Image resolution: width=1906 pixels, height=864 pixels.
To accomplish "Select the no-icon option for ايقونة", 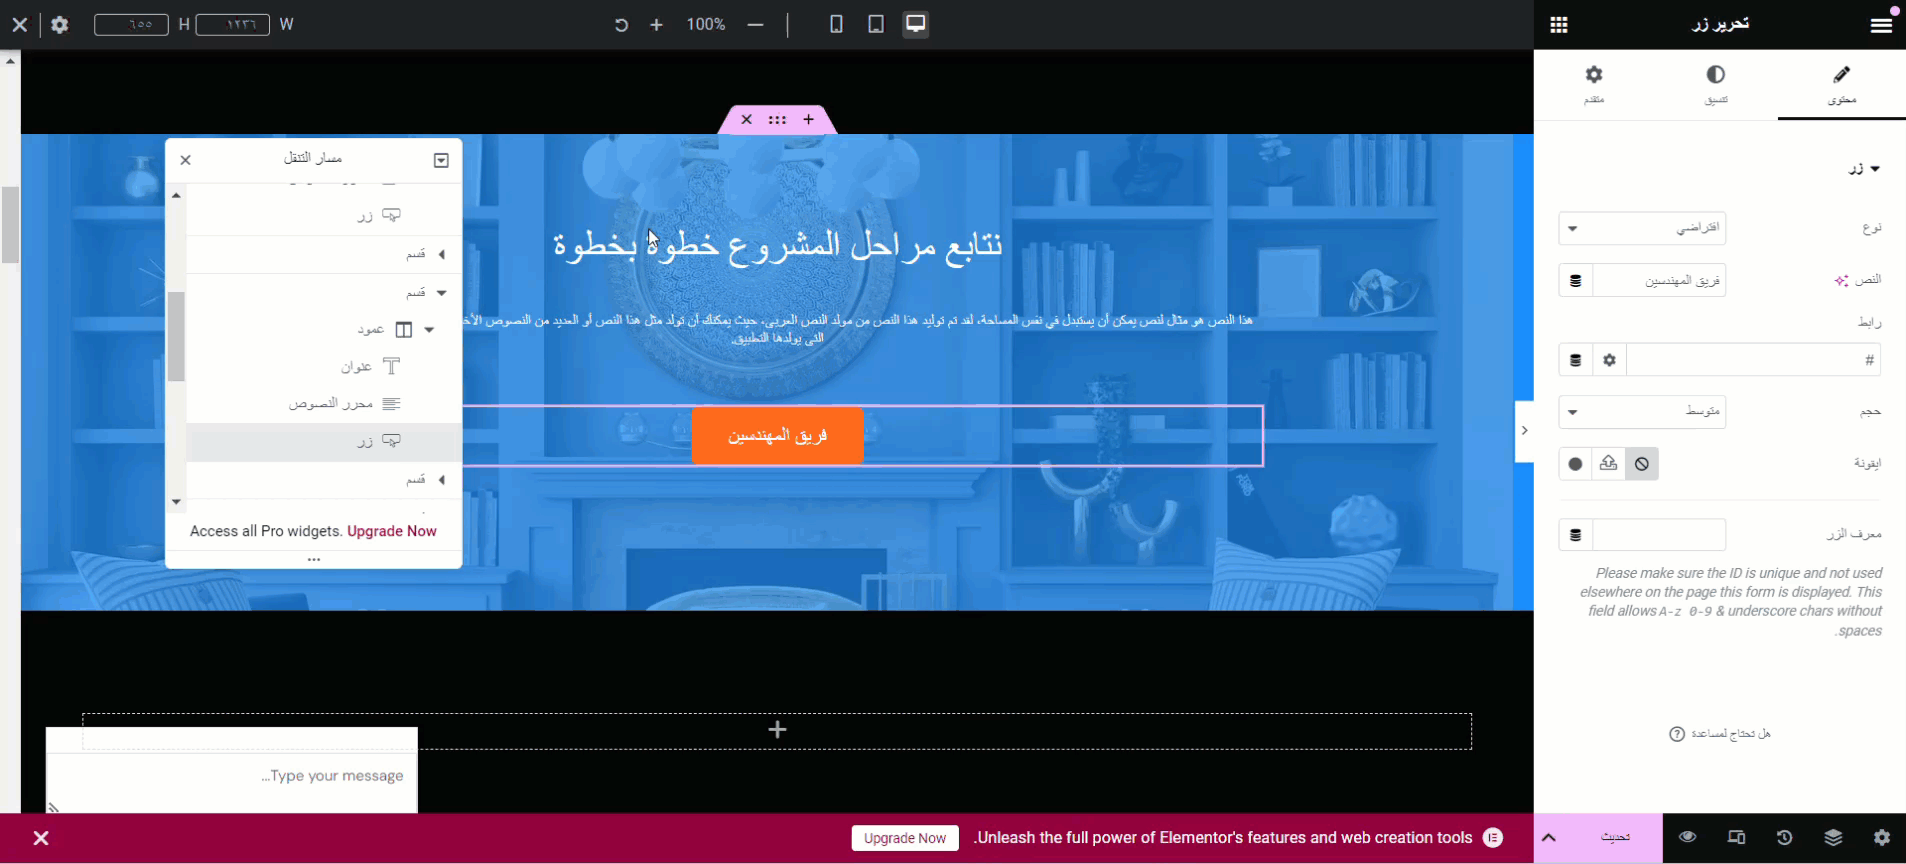I will point(1642,464).
